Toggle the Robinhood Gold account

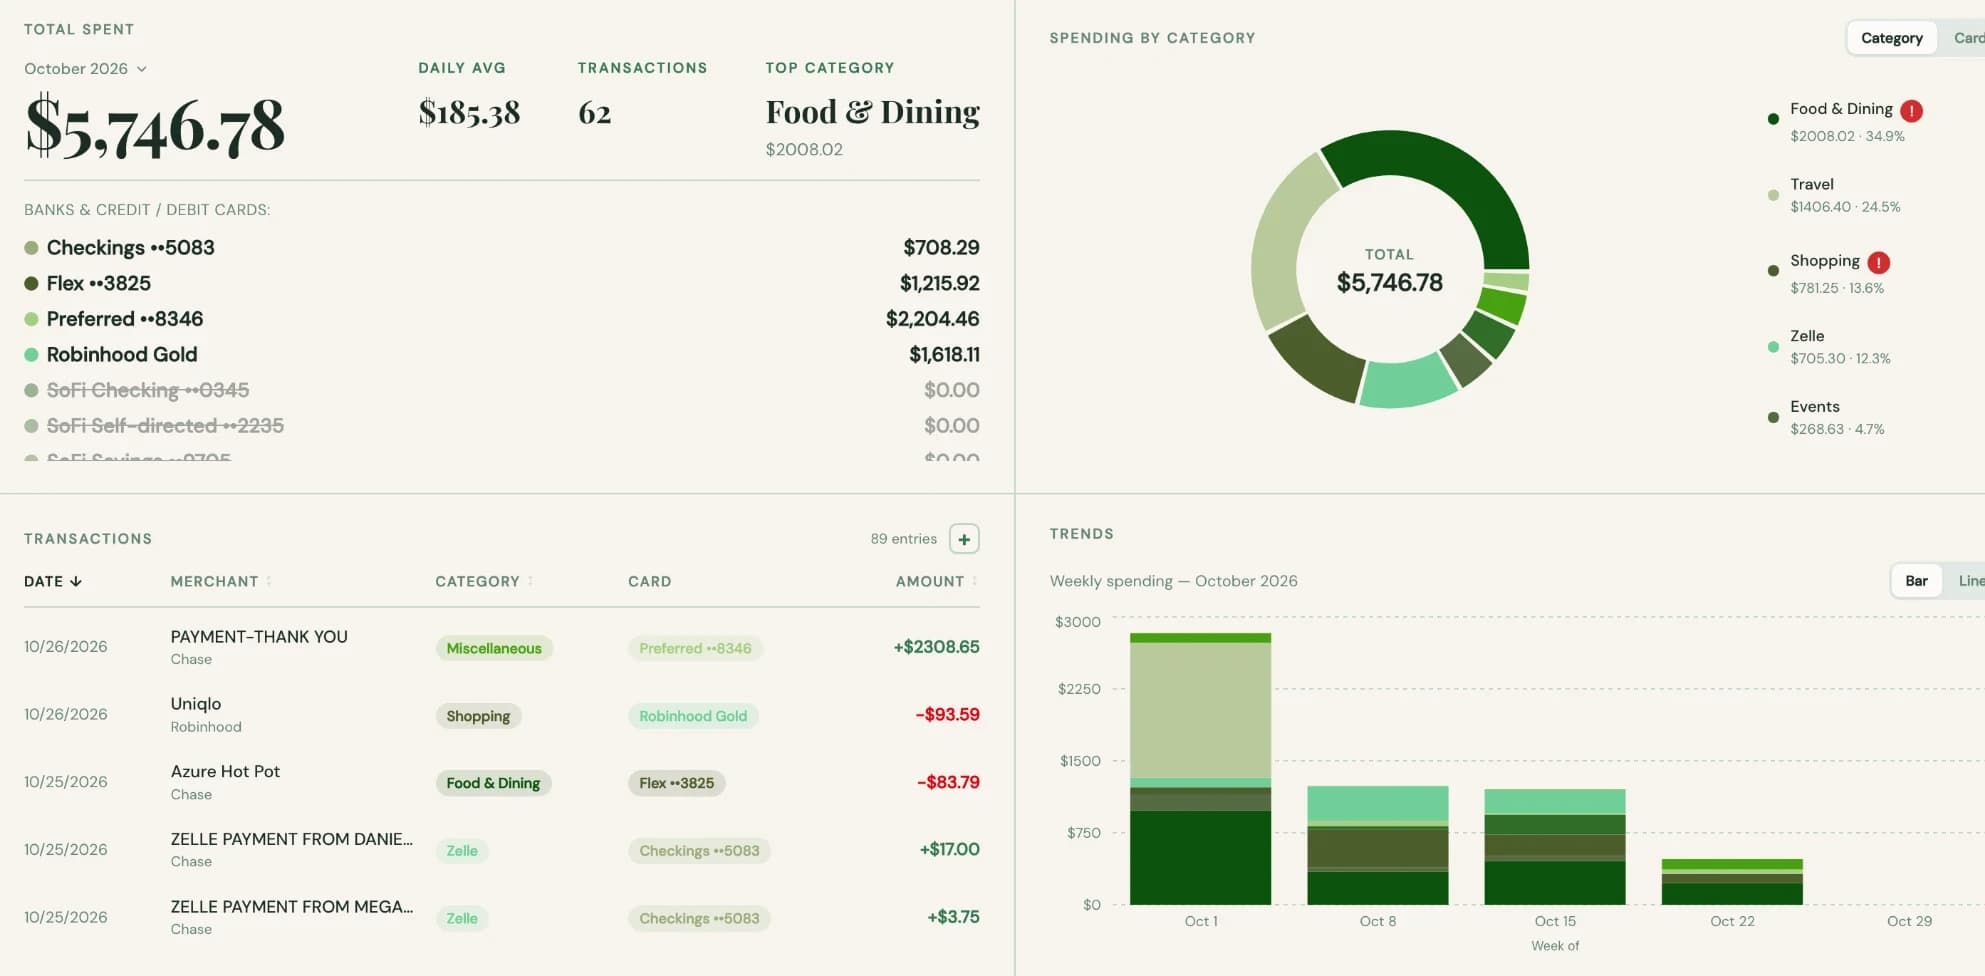click(502, 354)
